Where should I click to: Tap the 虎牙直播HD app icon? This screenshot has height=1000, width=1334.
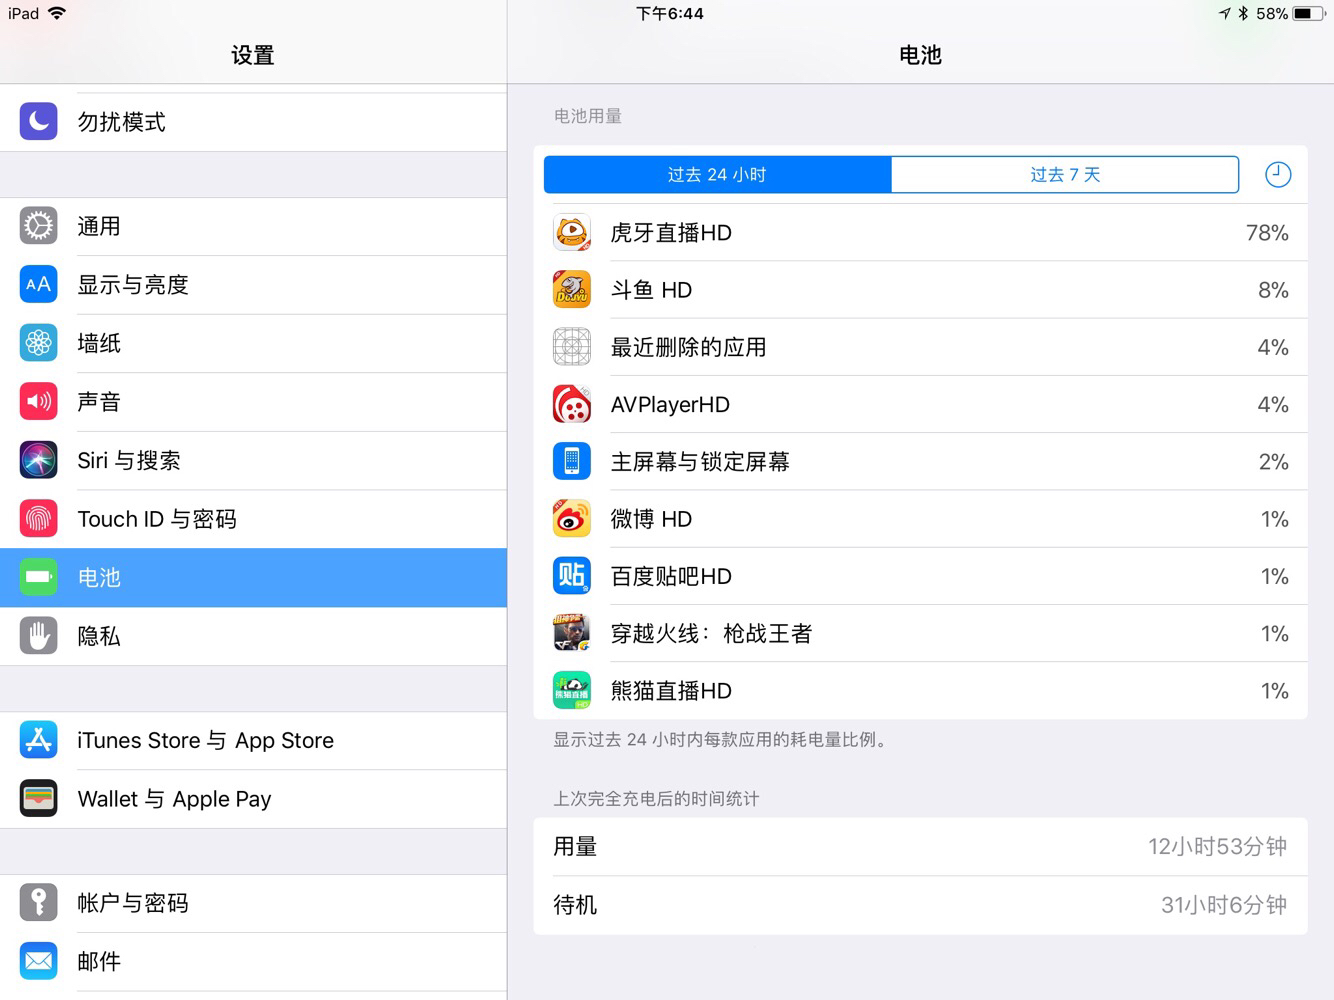(x=572, y=233)
